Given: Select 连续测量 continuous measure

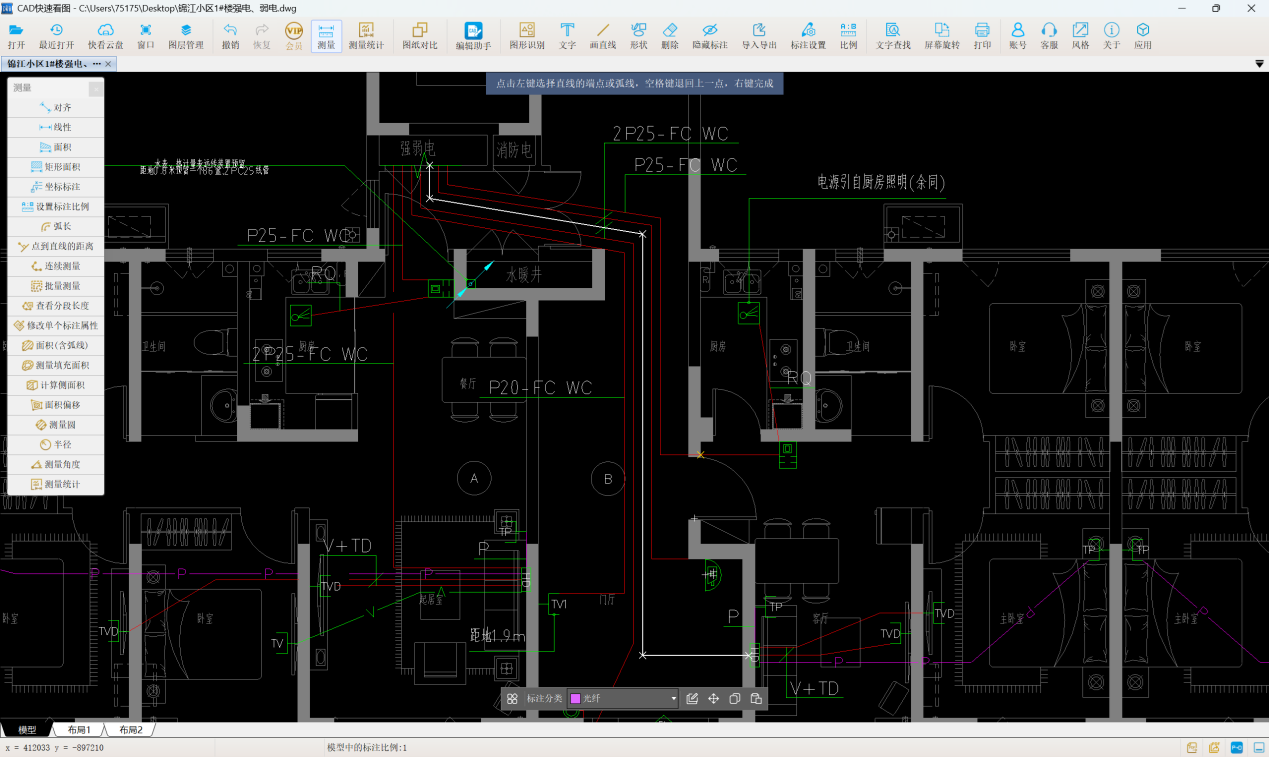Looking at the screenshot, I should click(56, 266).
